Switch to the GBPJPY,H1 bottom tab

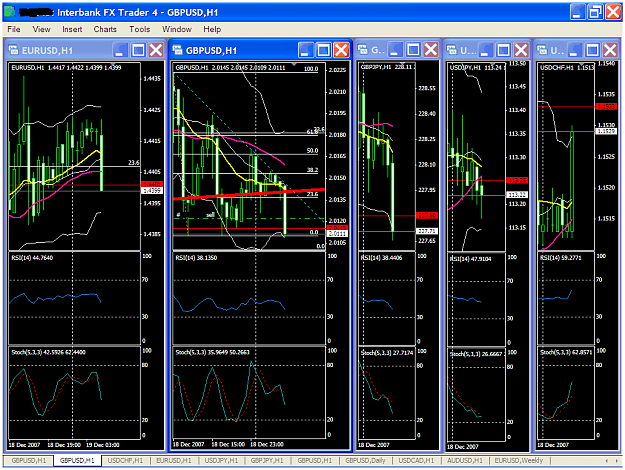pos(267,460)
